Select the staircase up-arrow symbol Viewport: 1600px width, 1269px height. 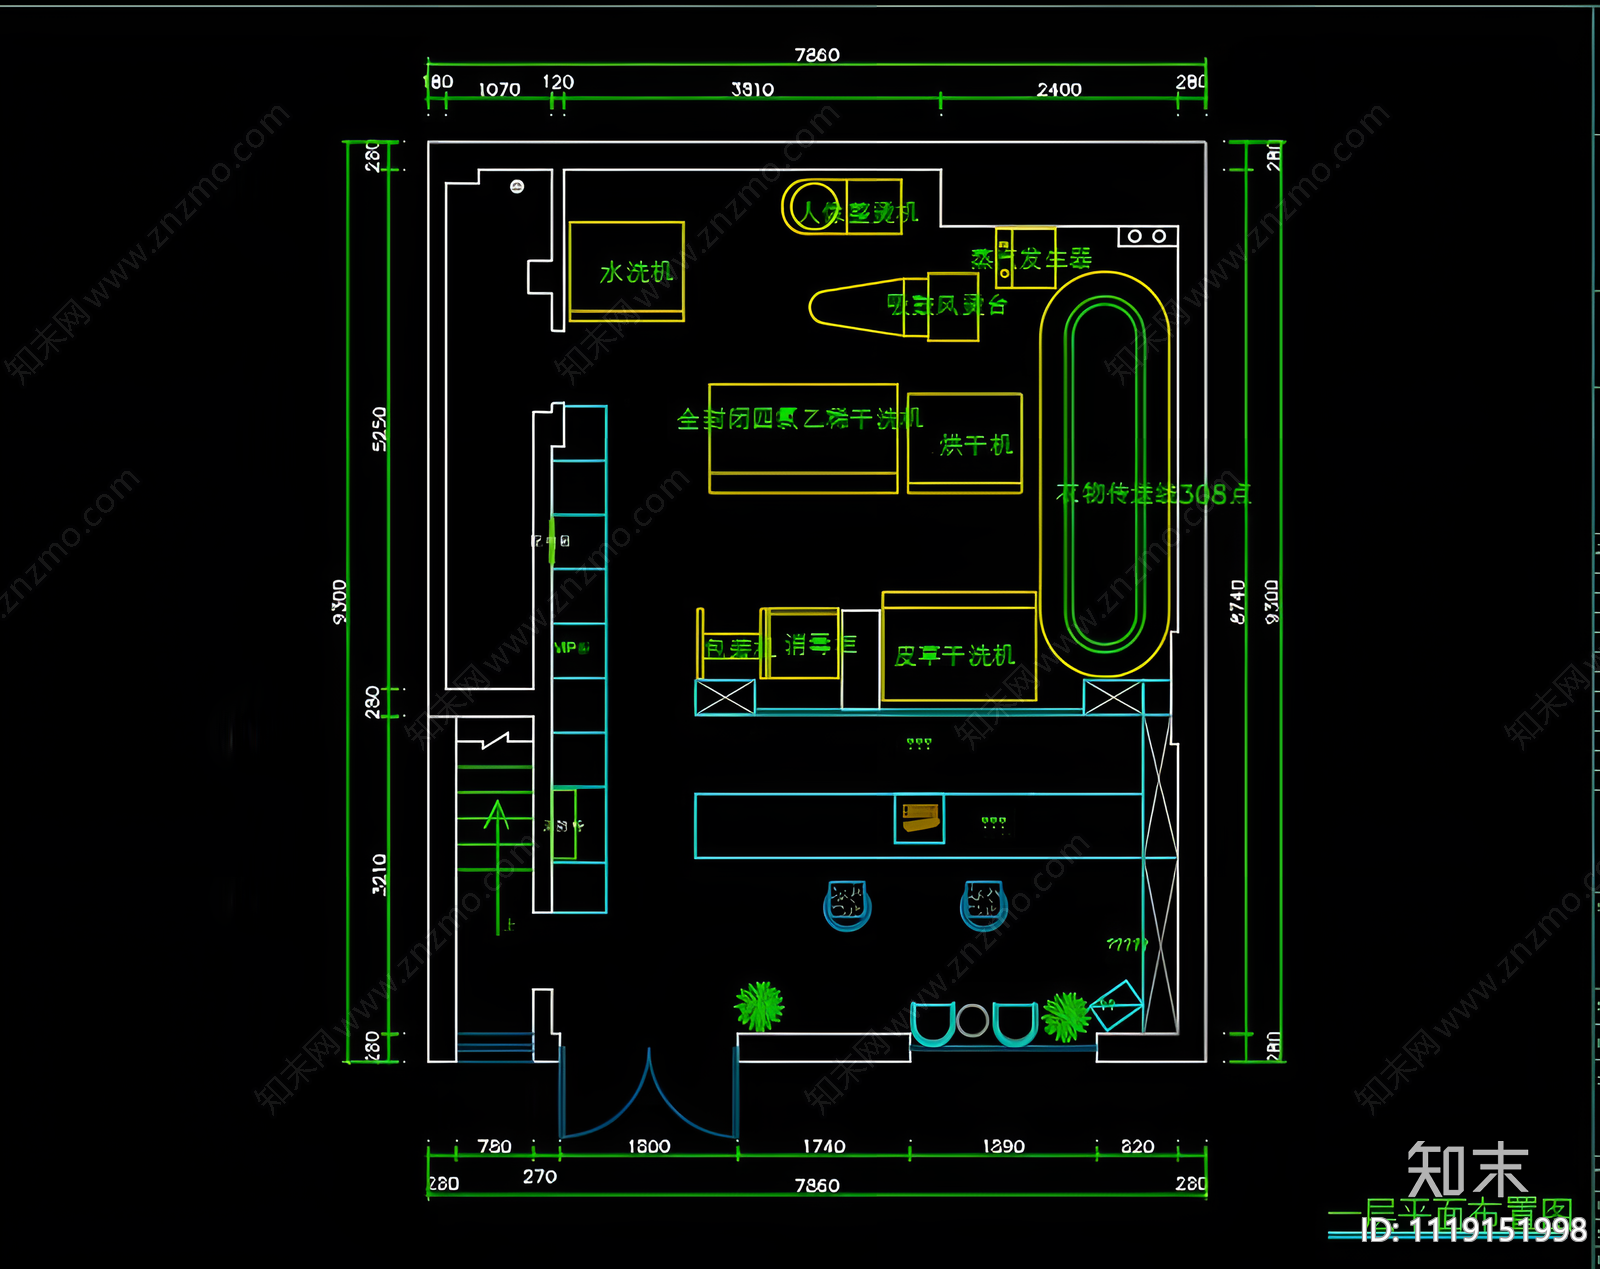(x=497, y=867)
